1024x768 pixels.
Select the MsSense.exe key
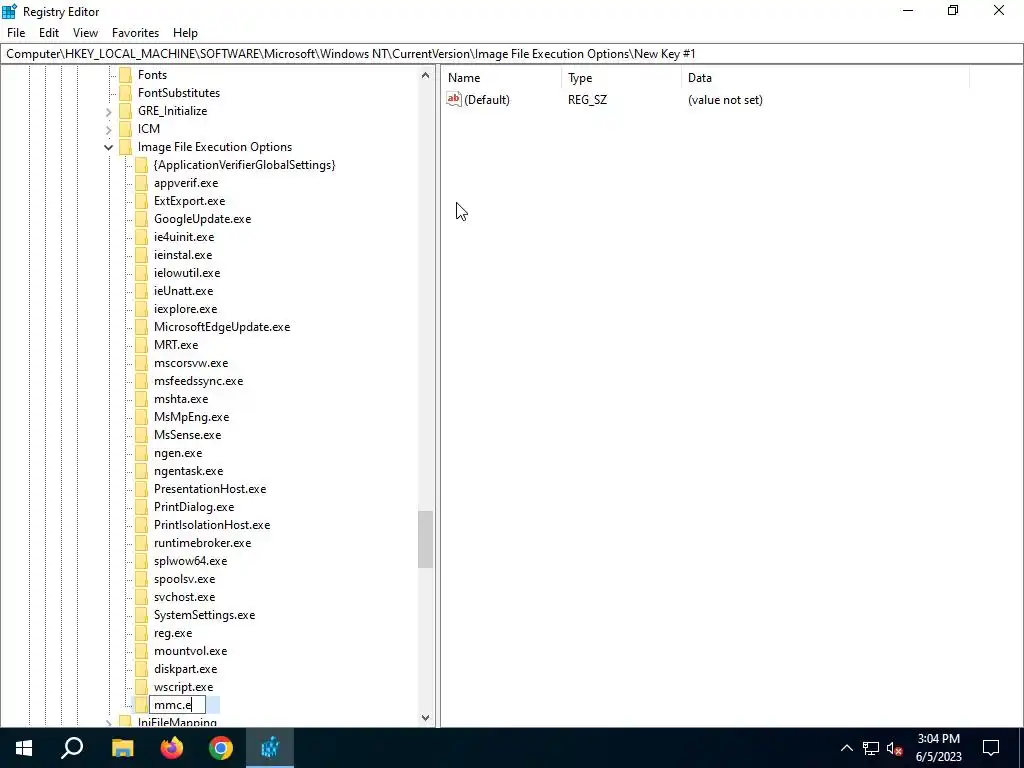pyautogui.click(x=187, y=434)
